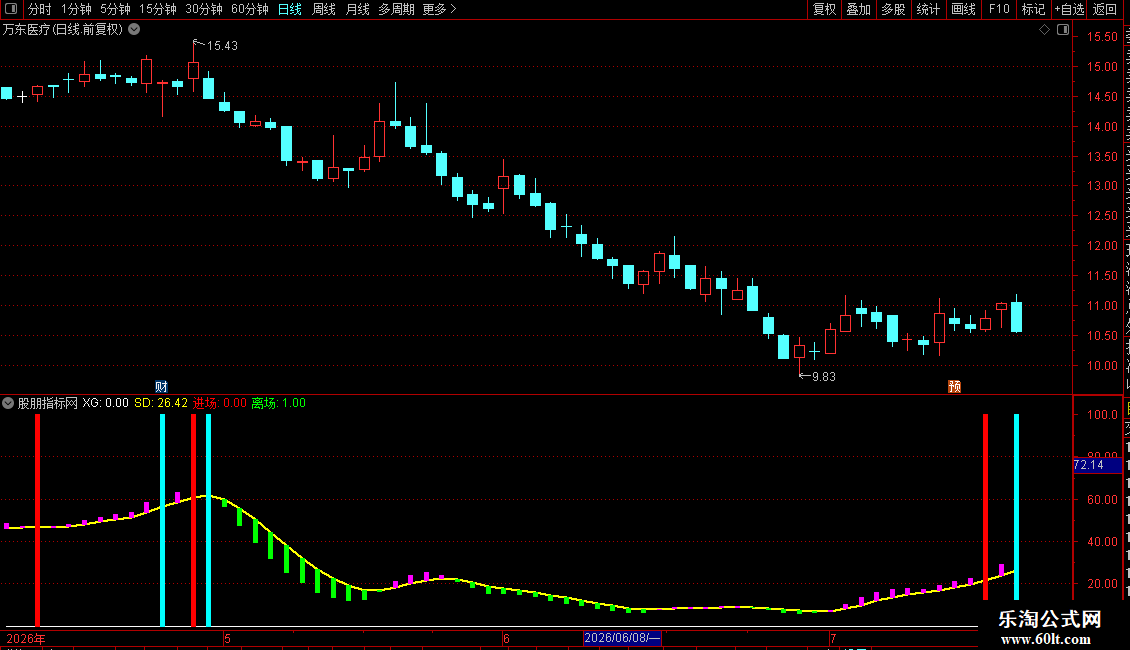Image resolution: width=1130 pixels, height=650 pixels.
Task: Select the 15分钟 period
Action: click(157, 9)
